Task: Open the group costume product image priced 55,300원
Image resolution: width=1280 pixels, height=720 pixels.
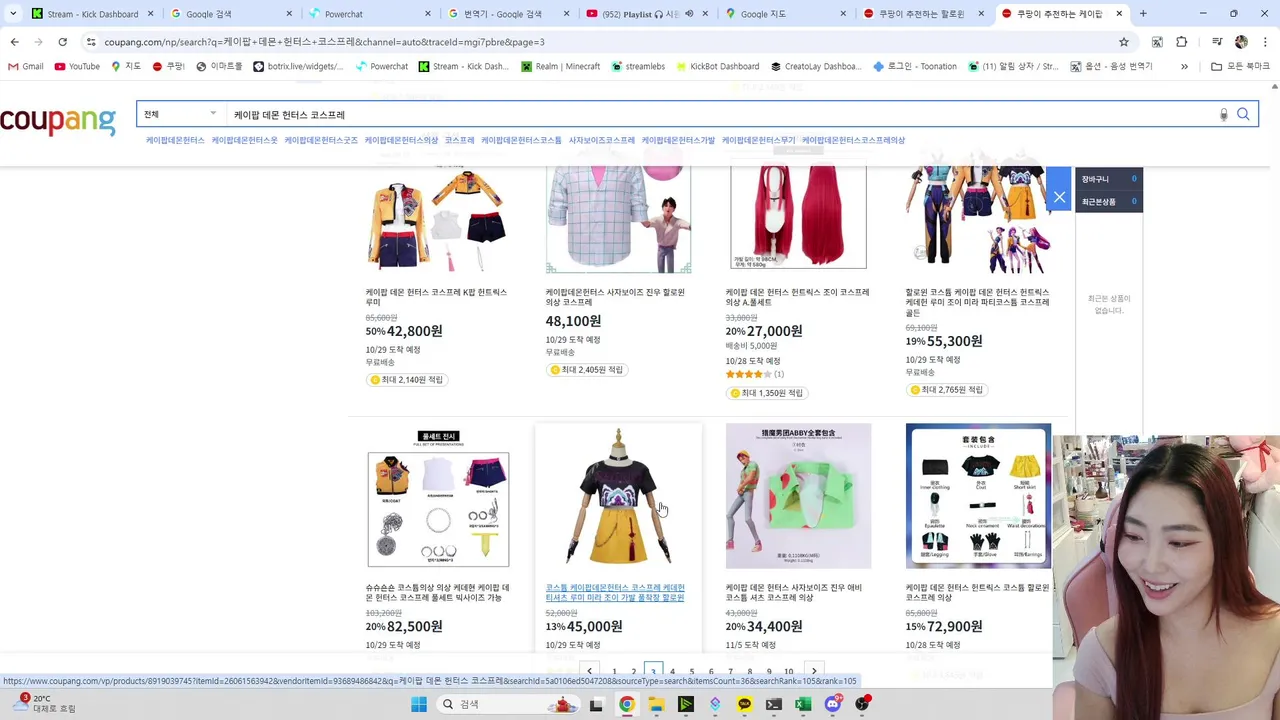Action: [x=978, y=220]
